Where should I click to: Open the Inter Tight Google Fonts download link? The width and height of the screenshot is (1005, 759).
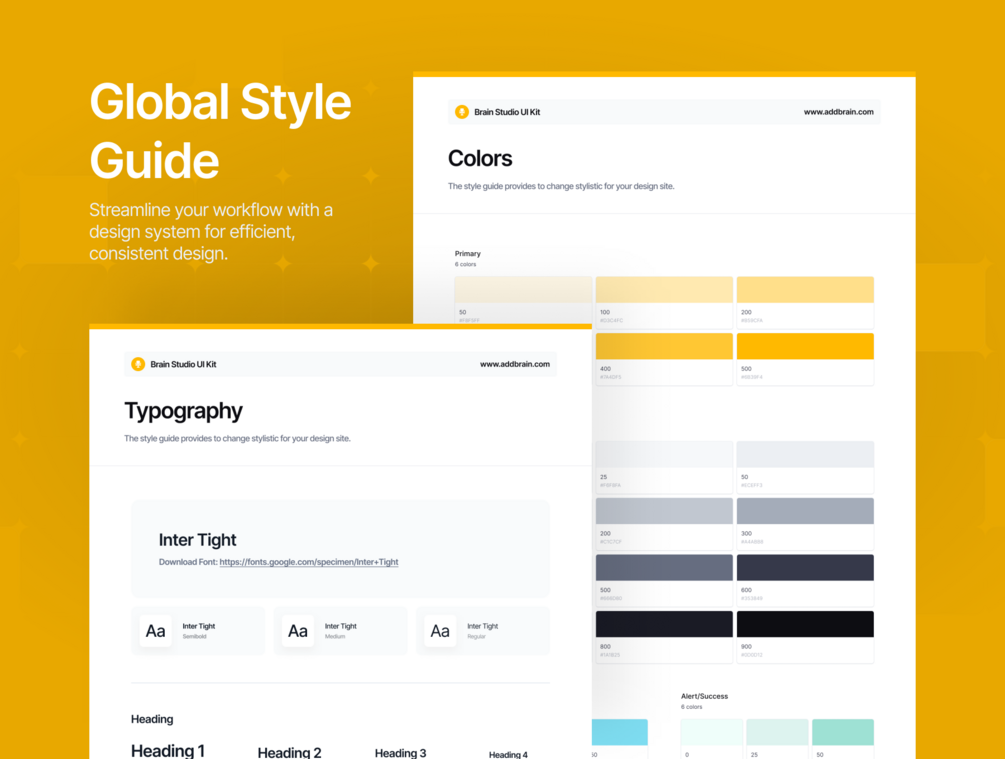309,562
